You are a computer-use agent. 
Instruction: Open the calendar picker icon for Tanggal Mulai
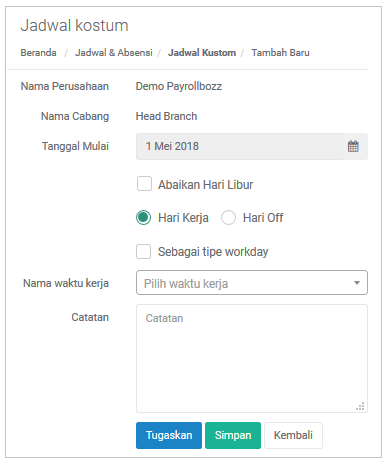353,146
